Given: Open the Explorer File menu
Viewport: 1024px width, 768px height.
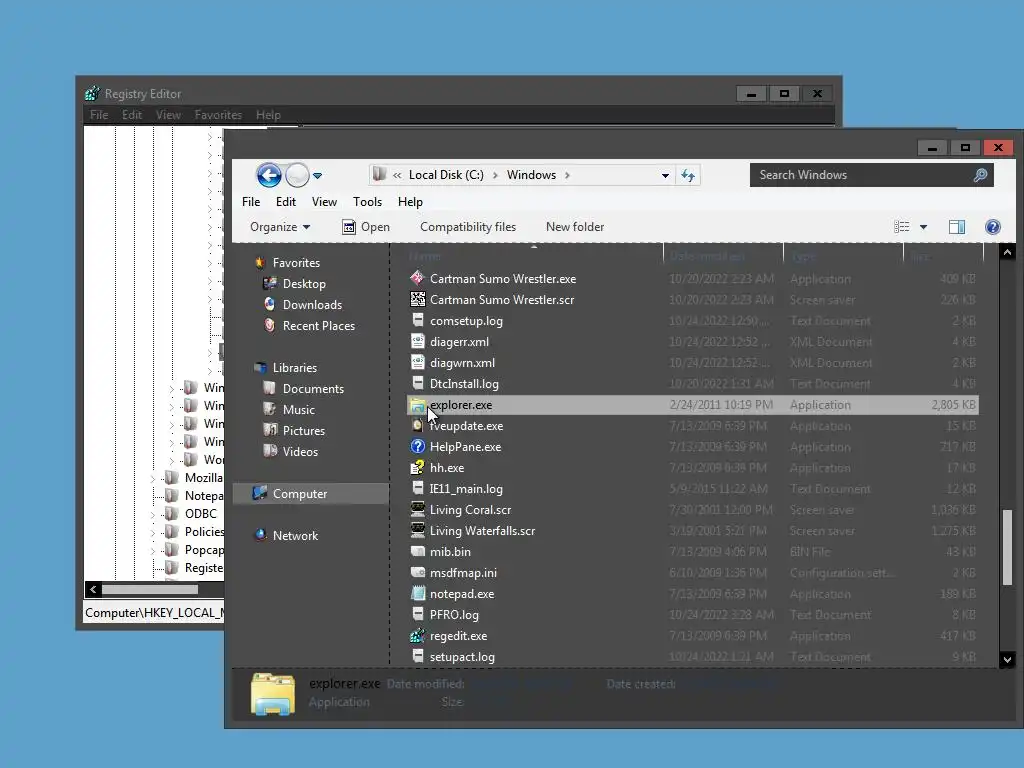Looking at the screenshot, I should [251, 202].
